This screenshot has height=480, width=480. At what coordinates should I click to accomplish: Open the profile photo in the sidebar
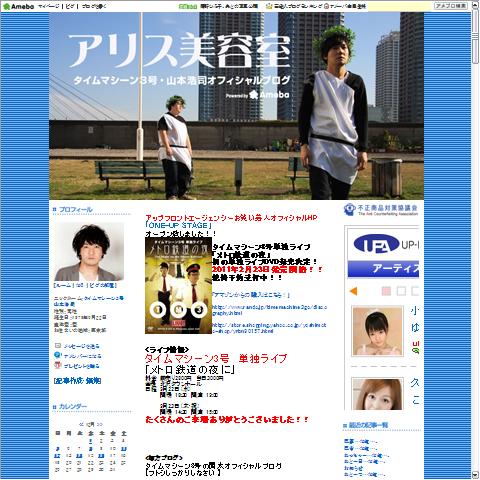coord(89,252)
